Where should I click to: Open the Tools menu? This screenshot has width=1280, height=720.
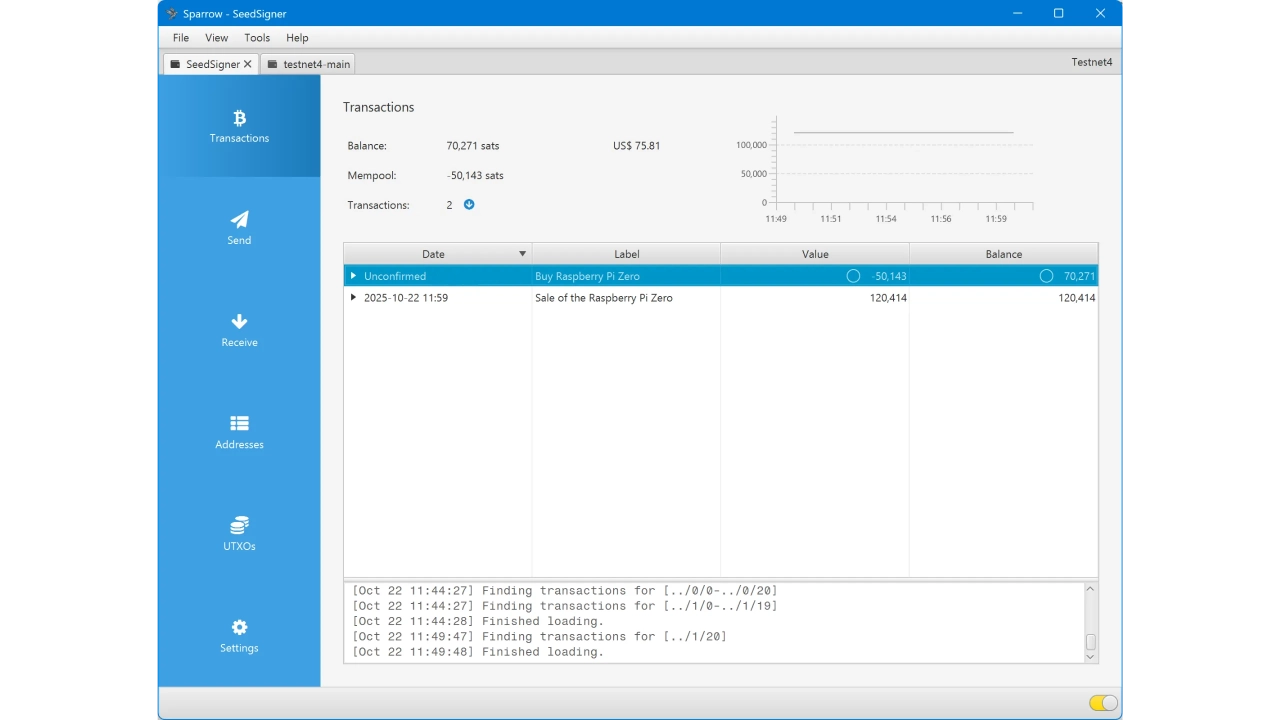click(257, 38)
